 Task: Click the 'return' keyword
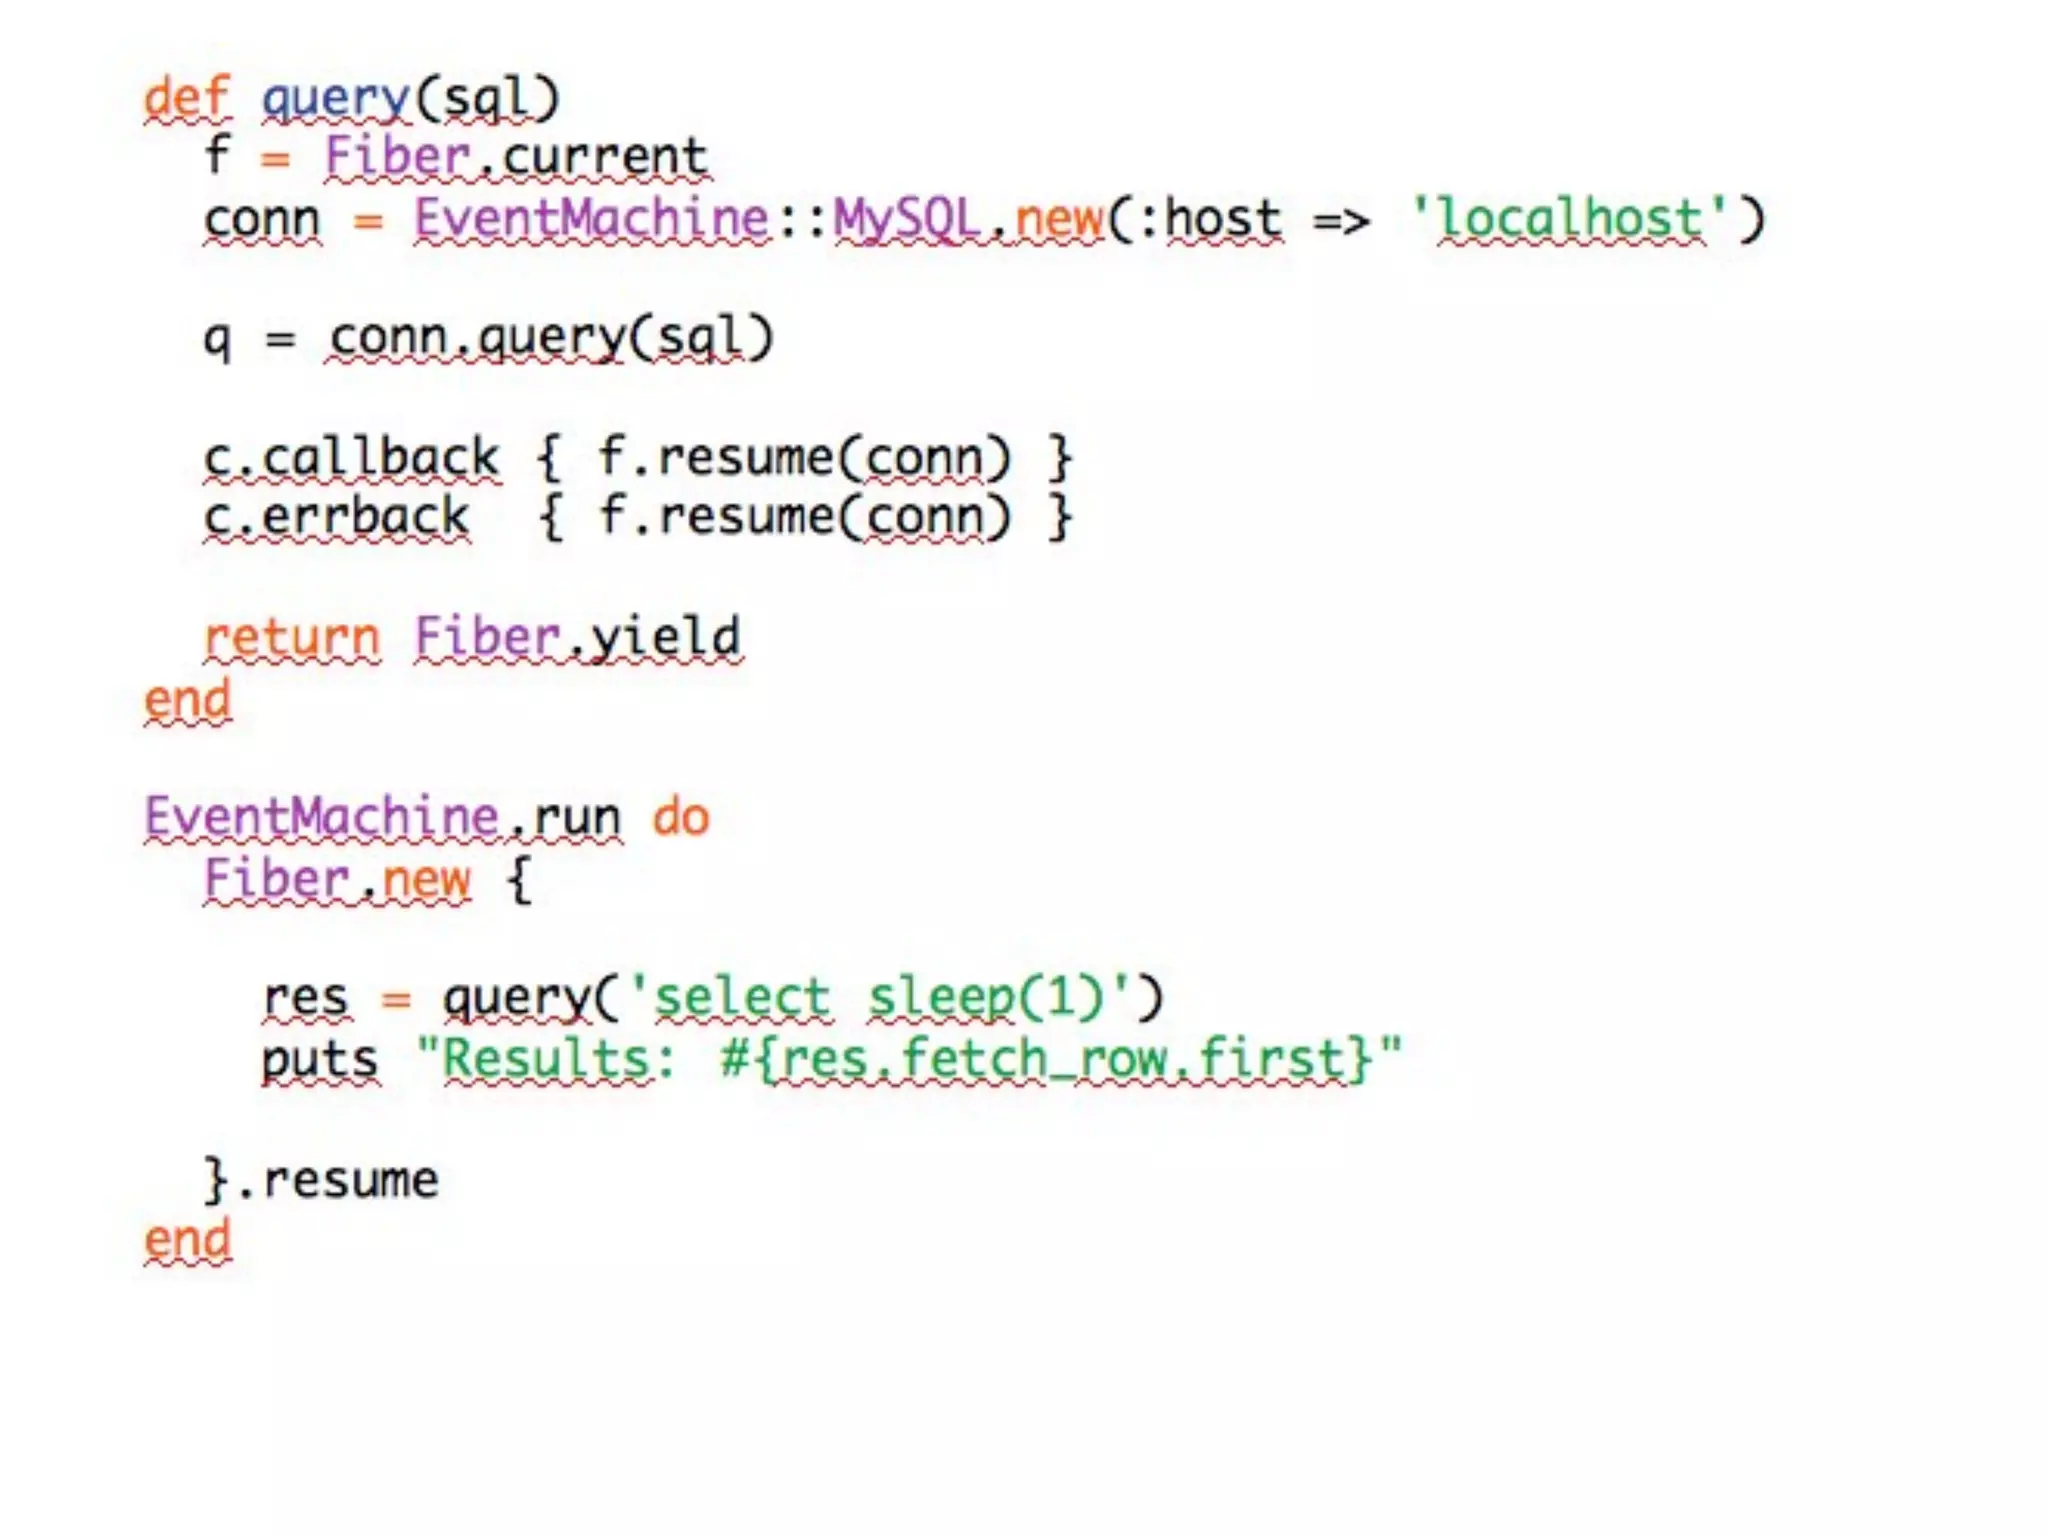coord(292,638)
